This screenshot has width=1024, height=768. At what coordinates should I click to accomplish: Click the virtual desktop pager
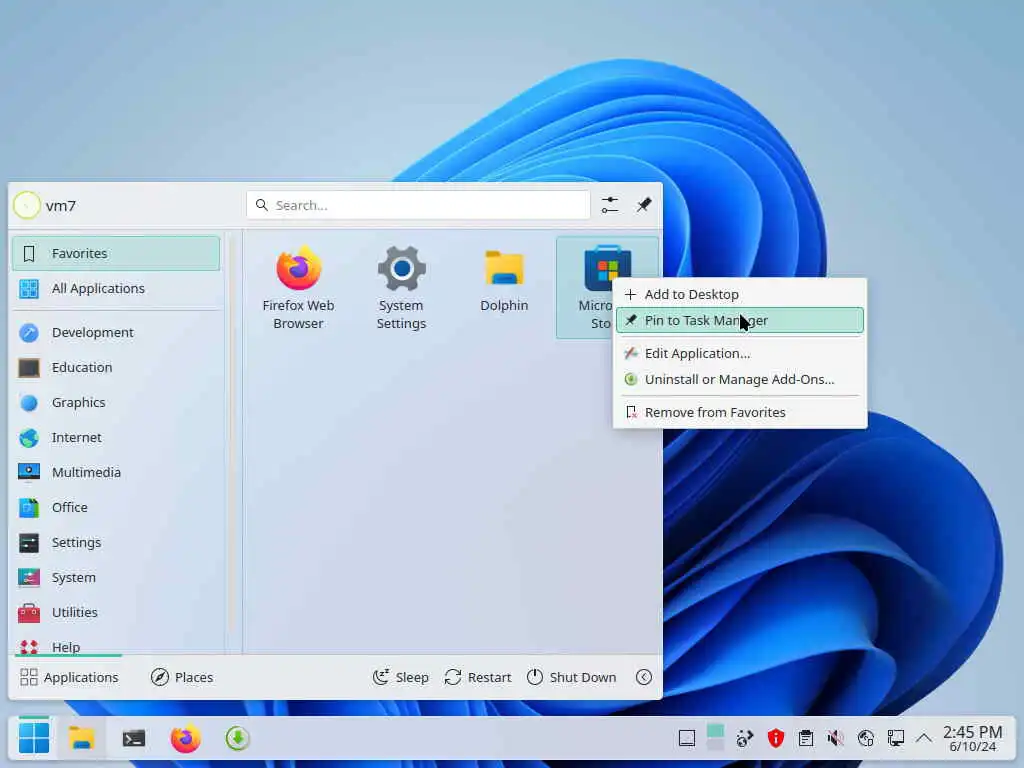(716, 737)
